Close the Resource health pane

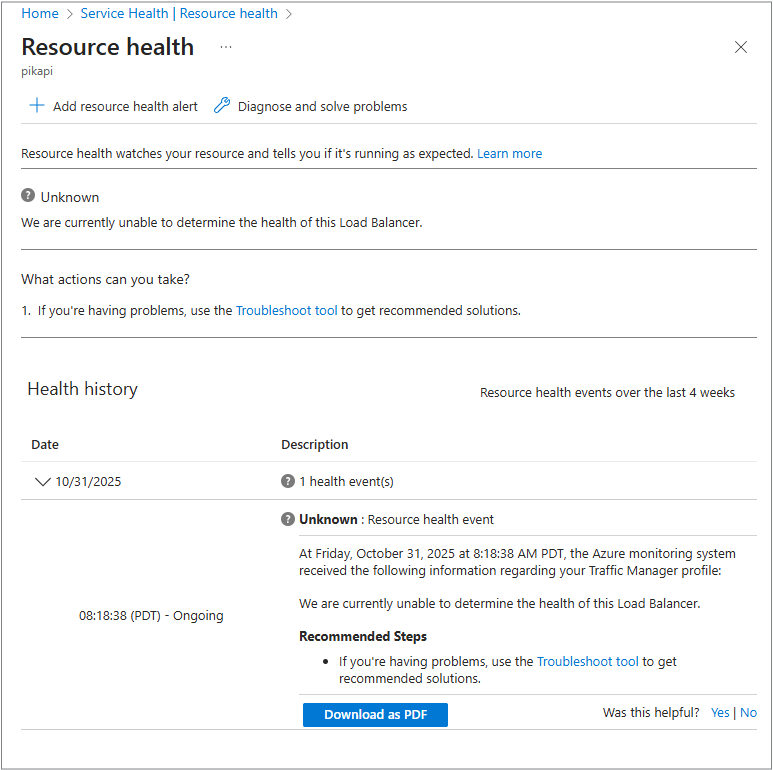741,47
